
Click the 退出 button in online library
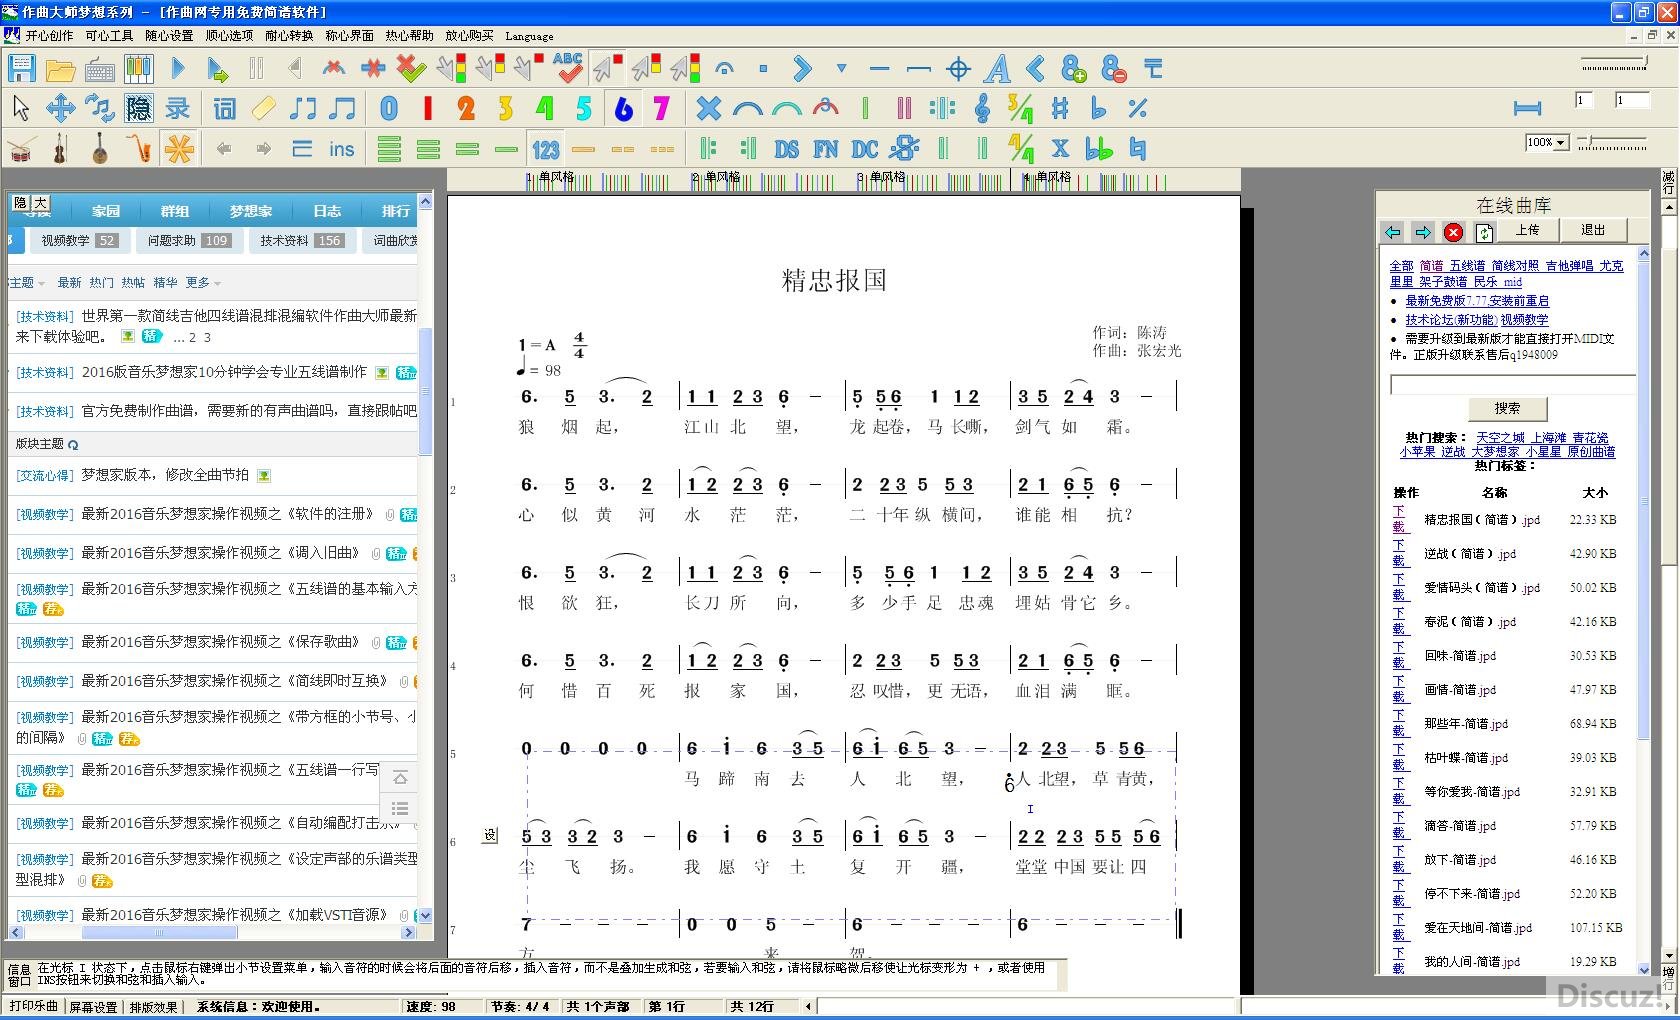(1593, 230)
